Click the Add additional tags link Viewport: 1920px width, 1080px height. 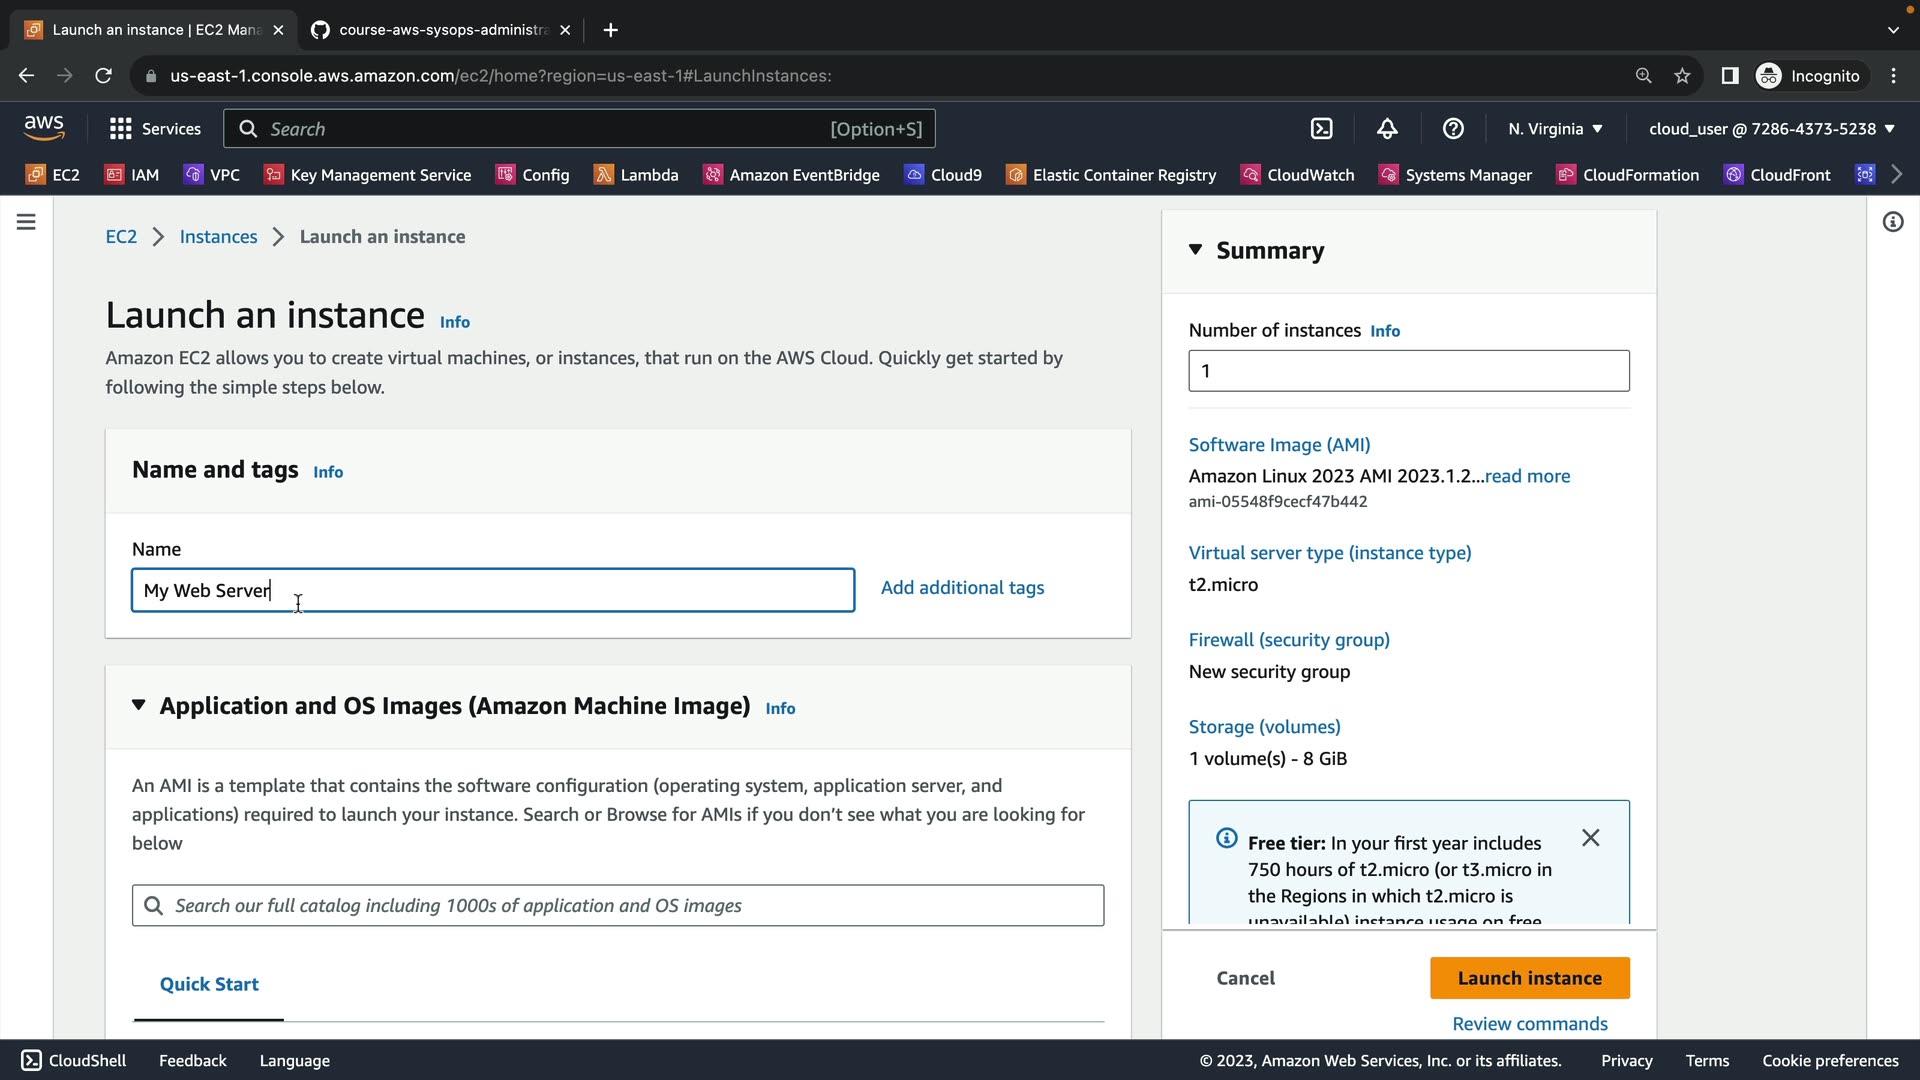962,588
